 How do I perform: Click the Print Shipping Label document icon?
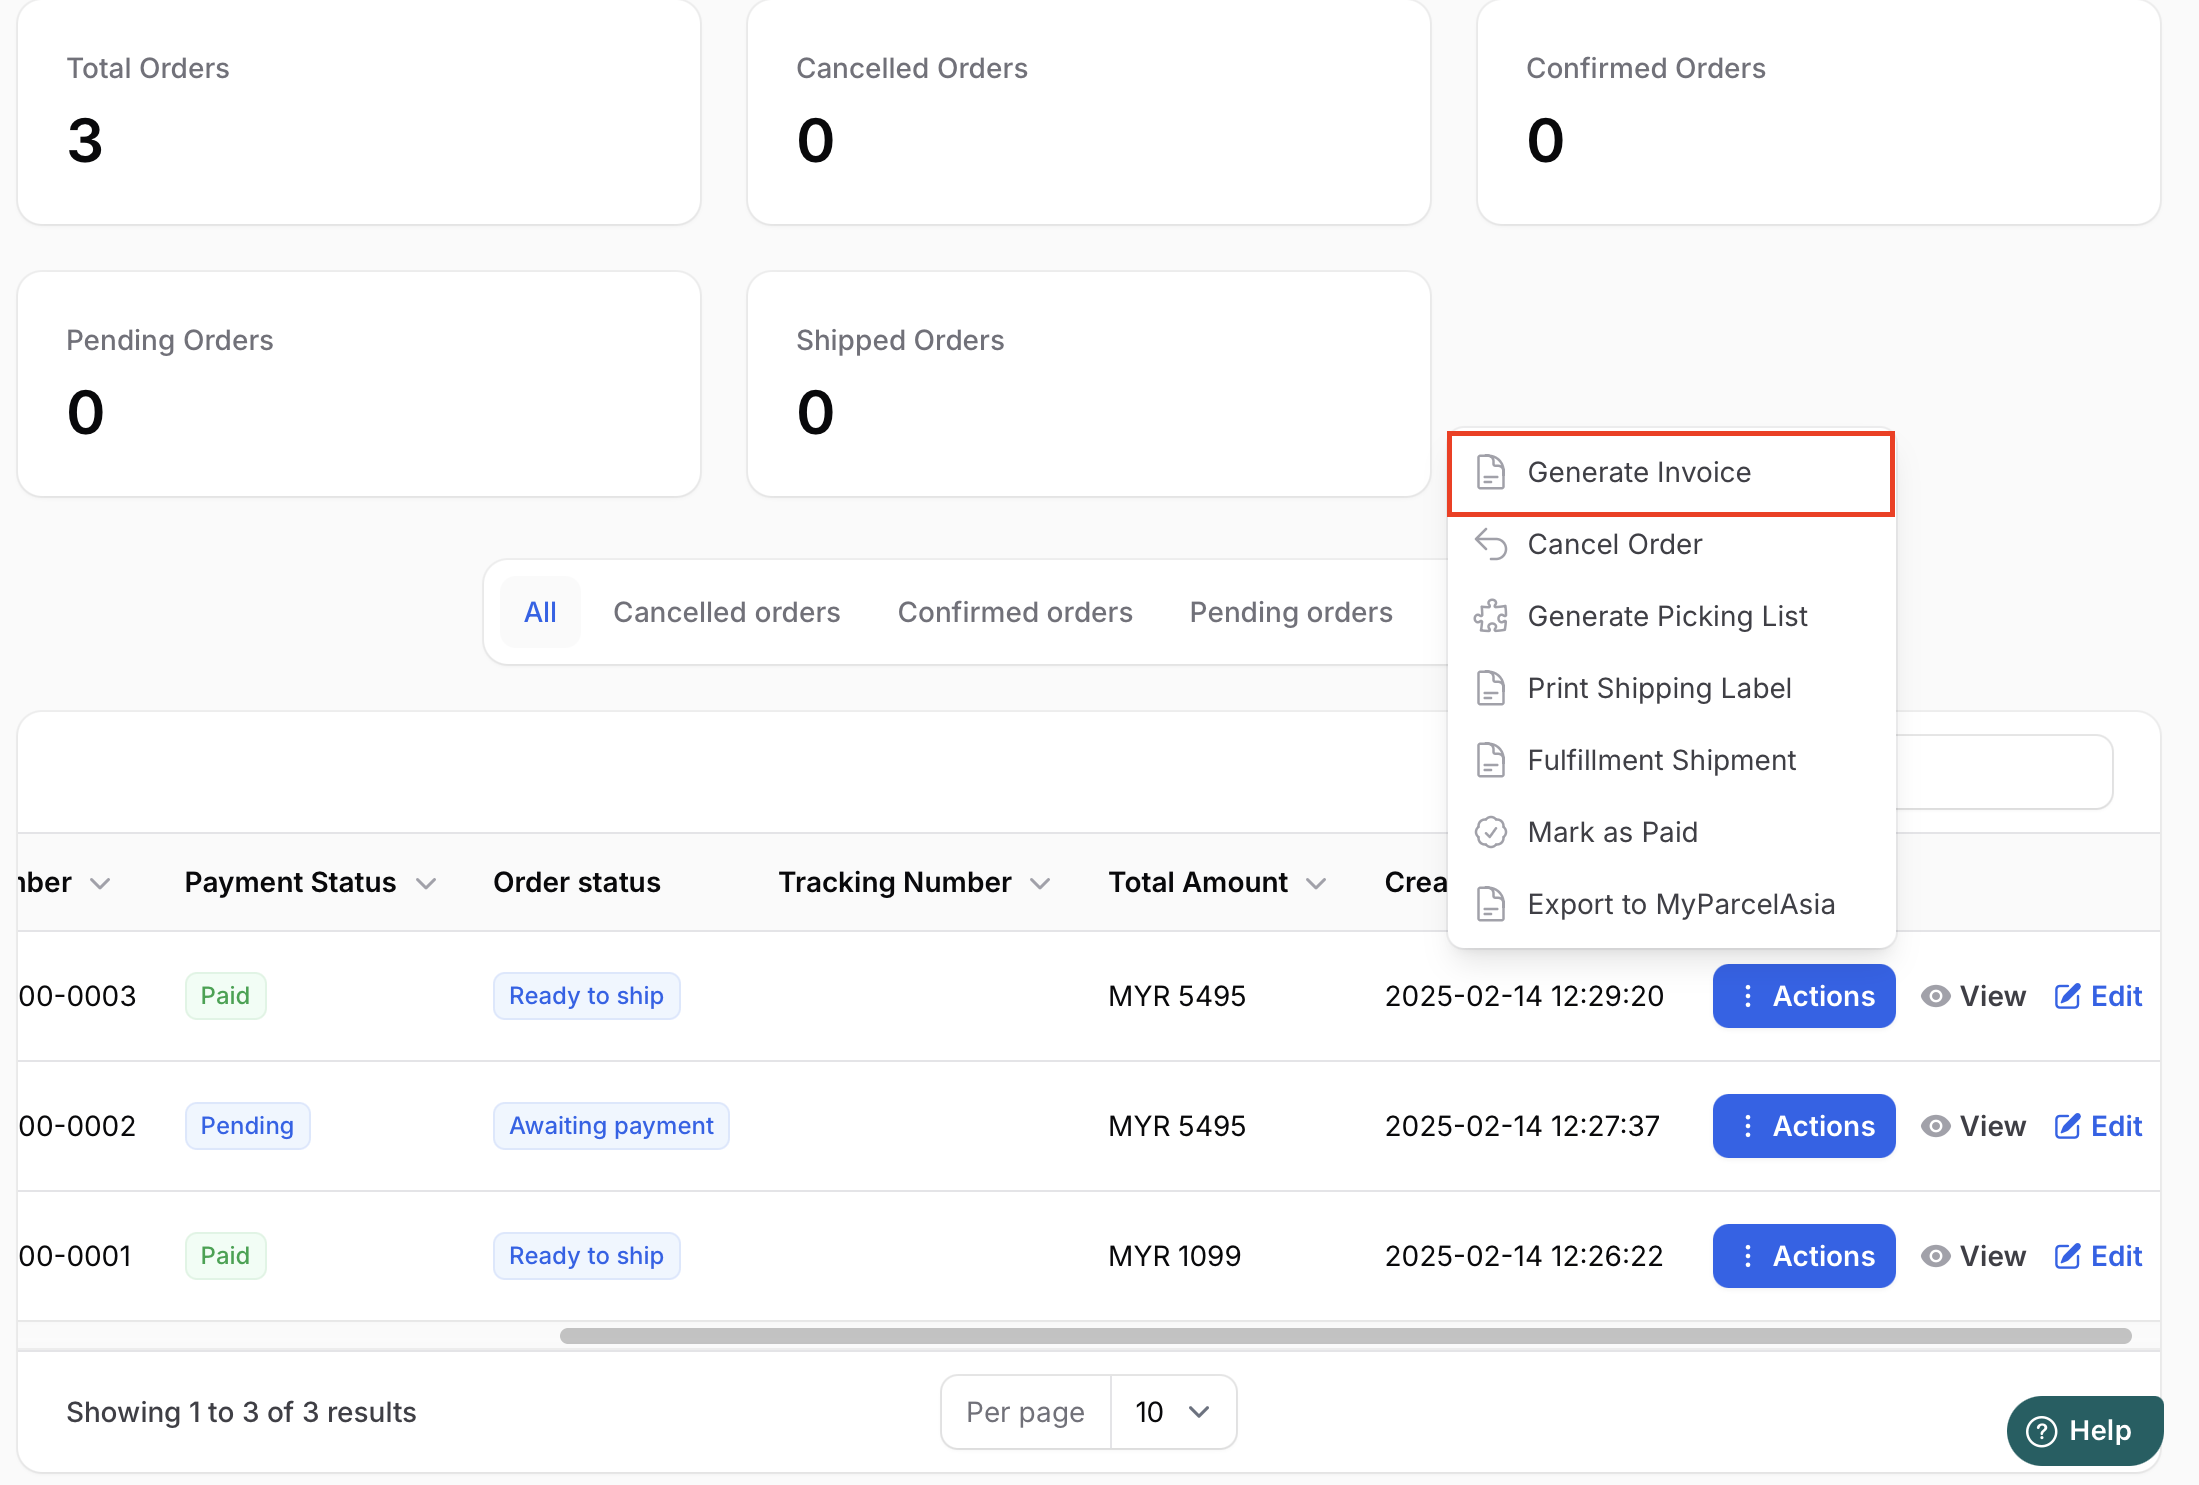tap(1490, 688)
